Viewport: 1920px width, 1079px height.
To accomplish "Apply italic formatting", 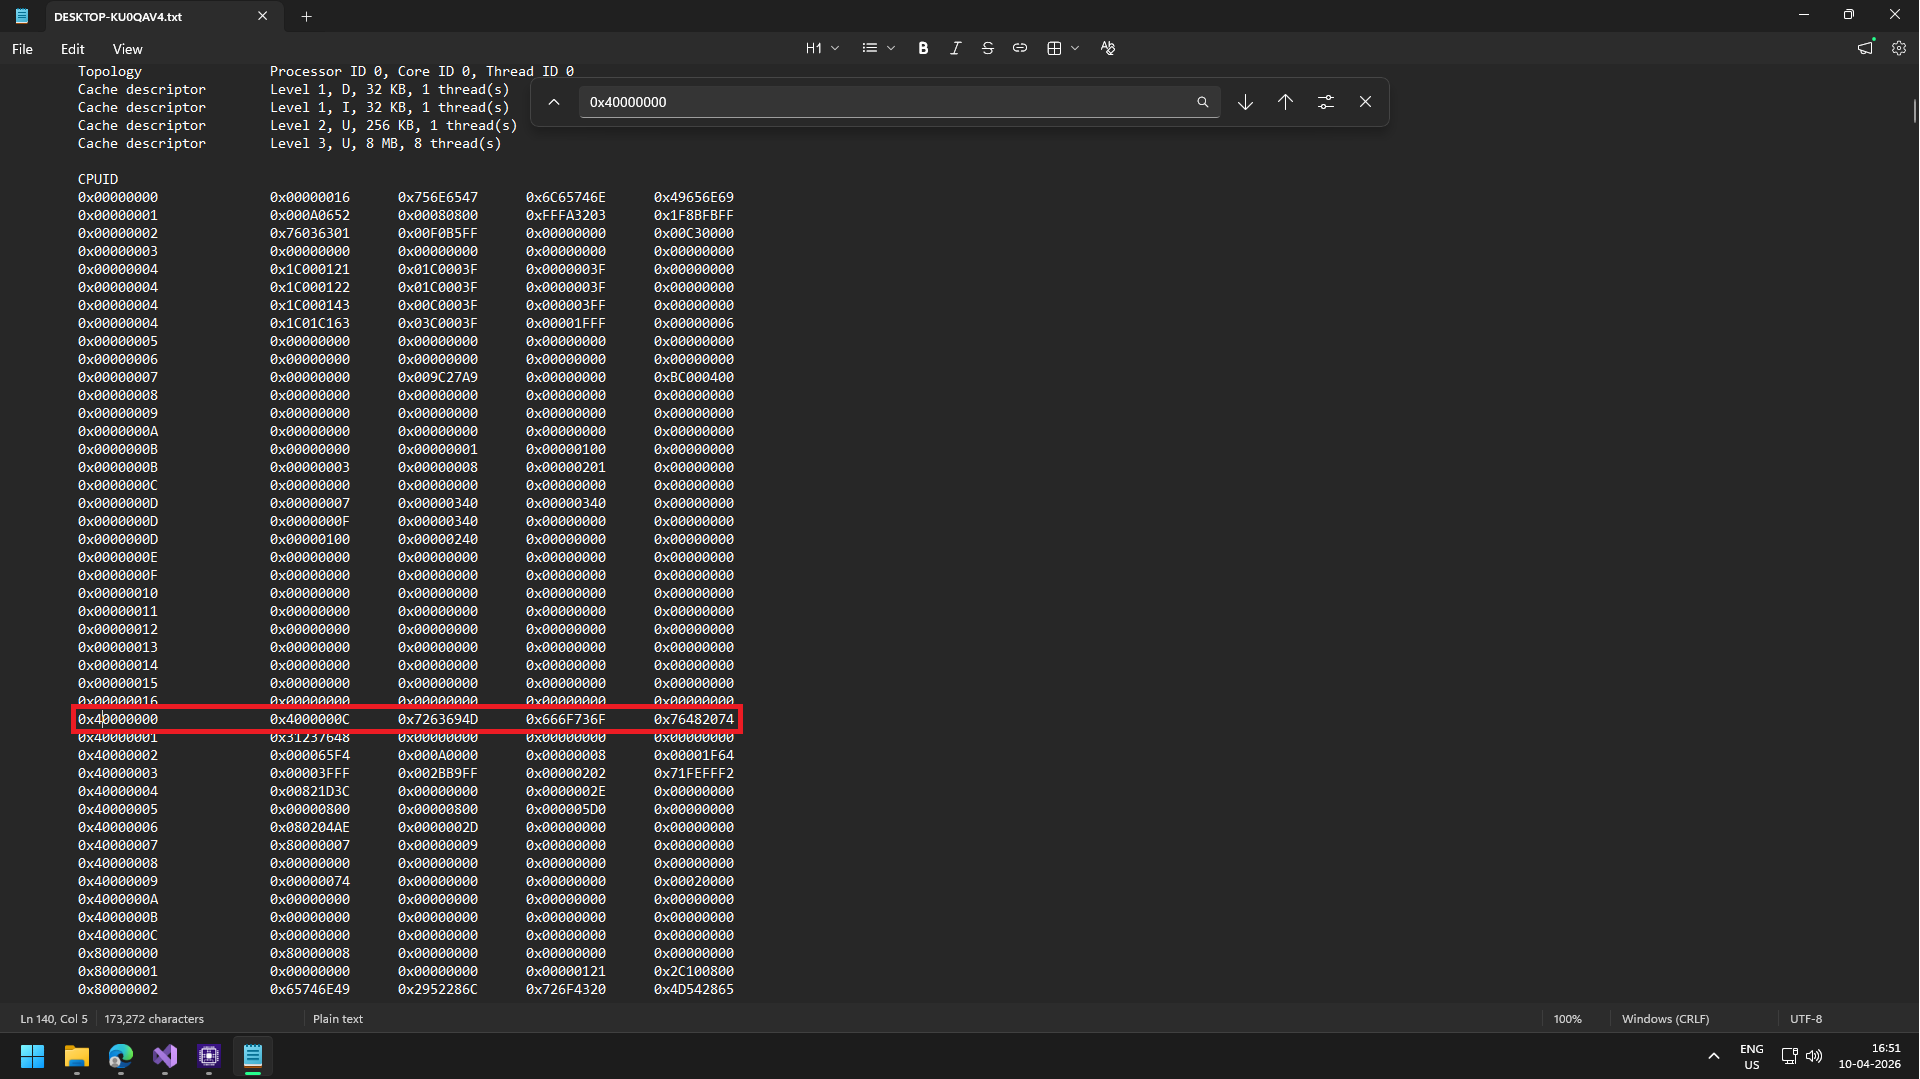I will click(955, 48).
